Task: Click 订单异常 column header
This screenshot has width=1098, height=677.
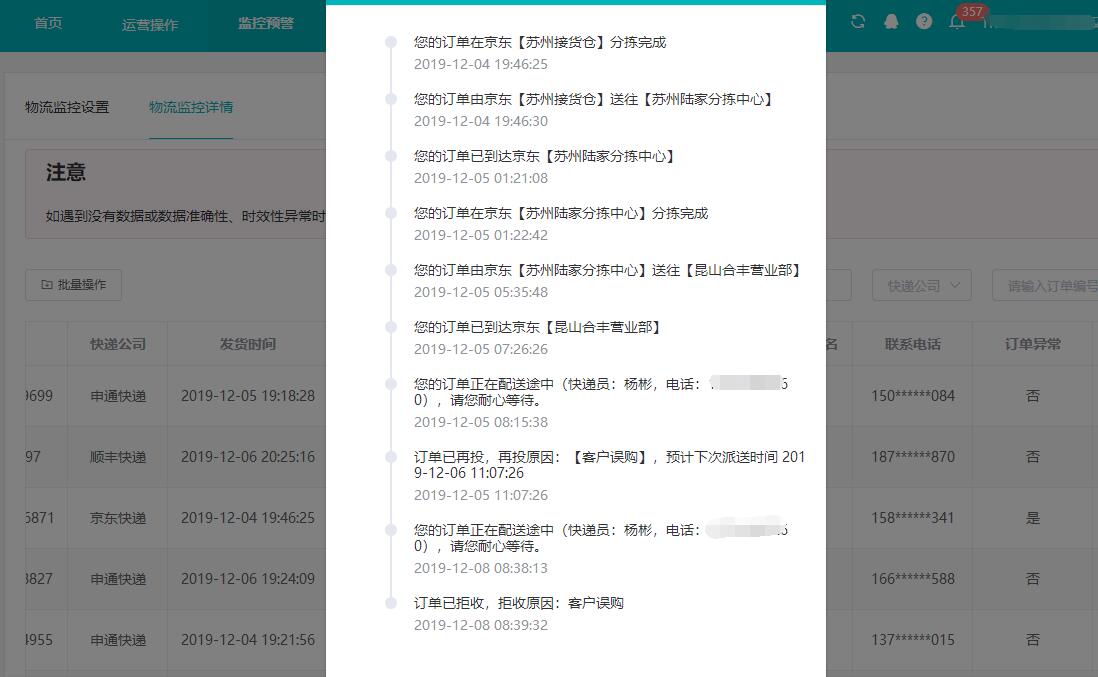Action: pyautogui.click(x=1032, y=344)
